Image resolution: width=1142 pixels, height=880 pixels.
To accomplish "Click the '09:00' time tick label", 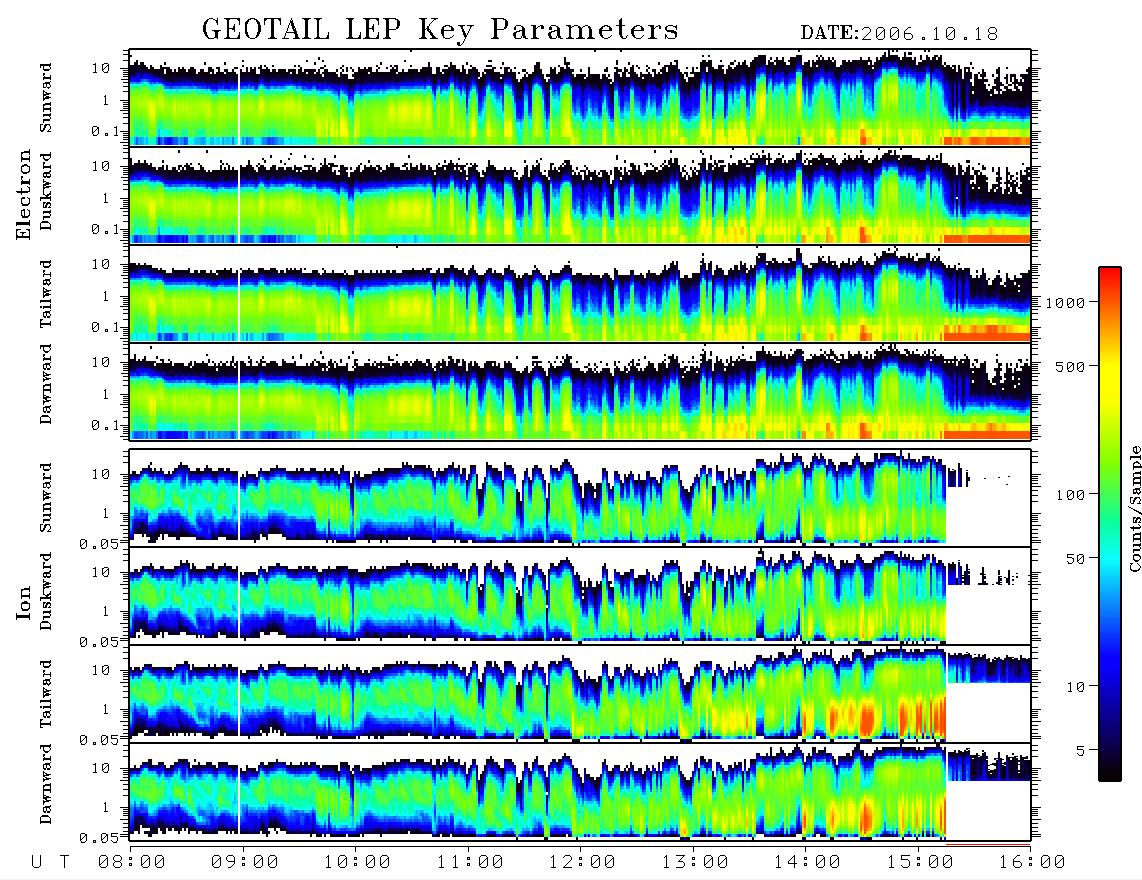I will pos(245,862).
